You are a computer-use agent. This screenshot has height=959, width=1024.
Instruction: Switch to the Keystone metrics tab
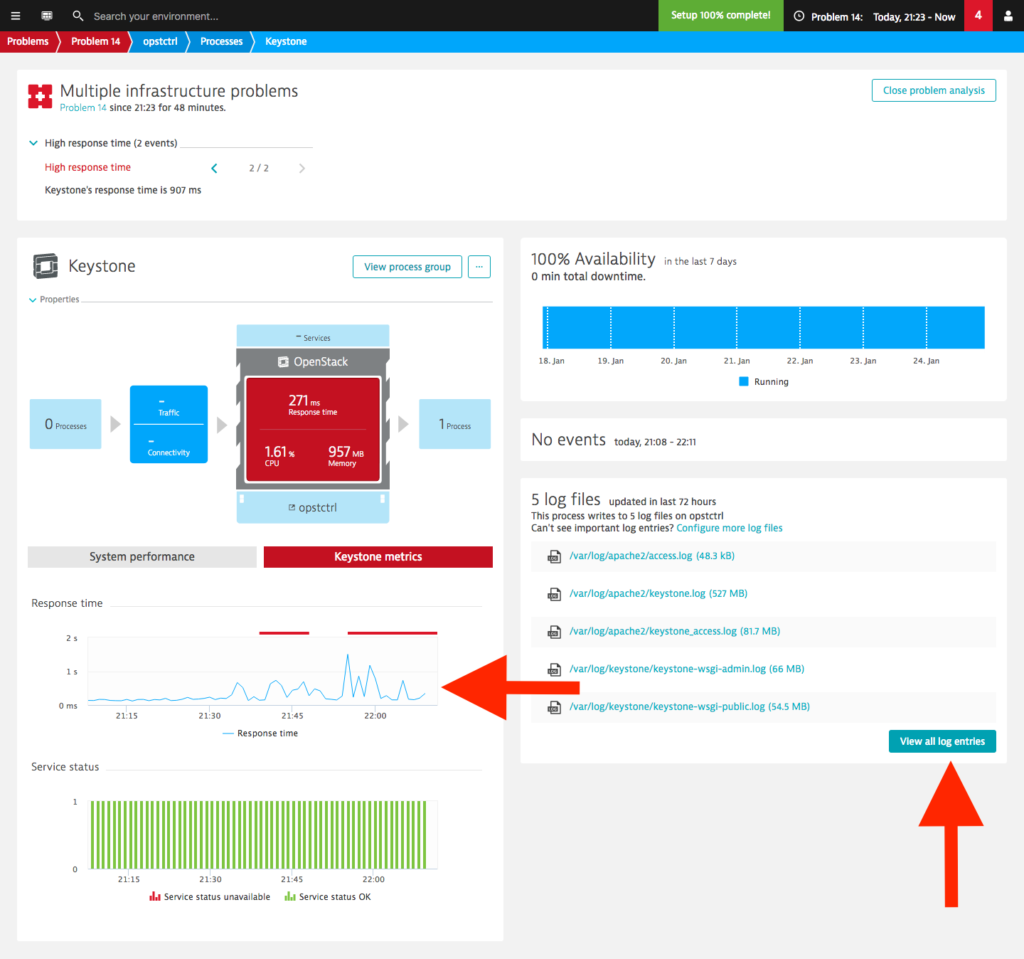[378, 557]
